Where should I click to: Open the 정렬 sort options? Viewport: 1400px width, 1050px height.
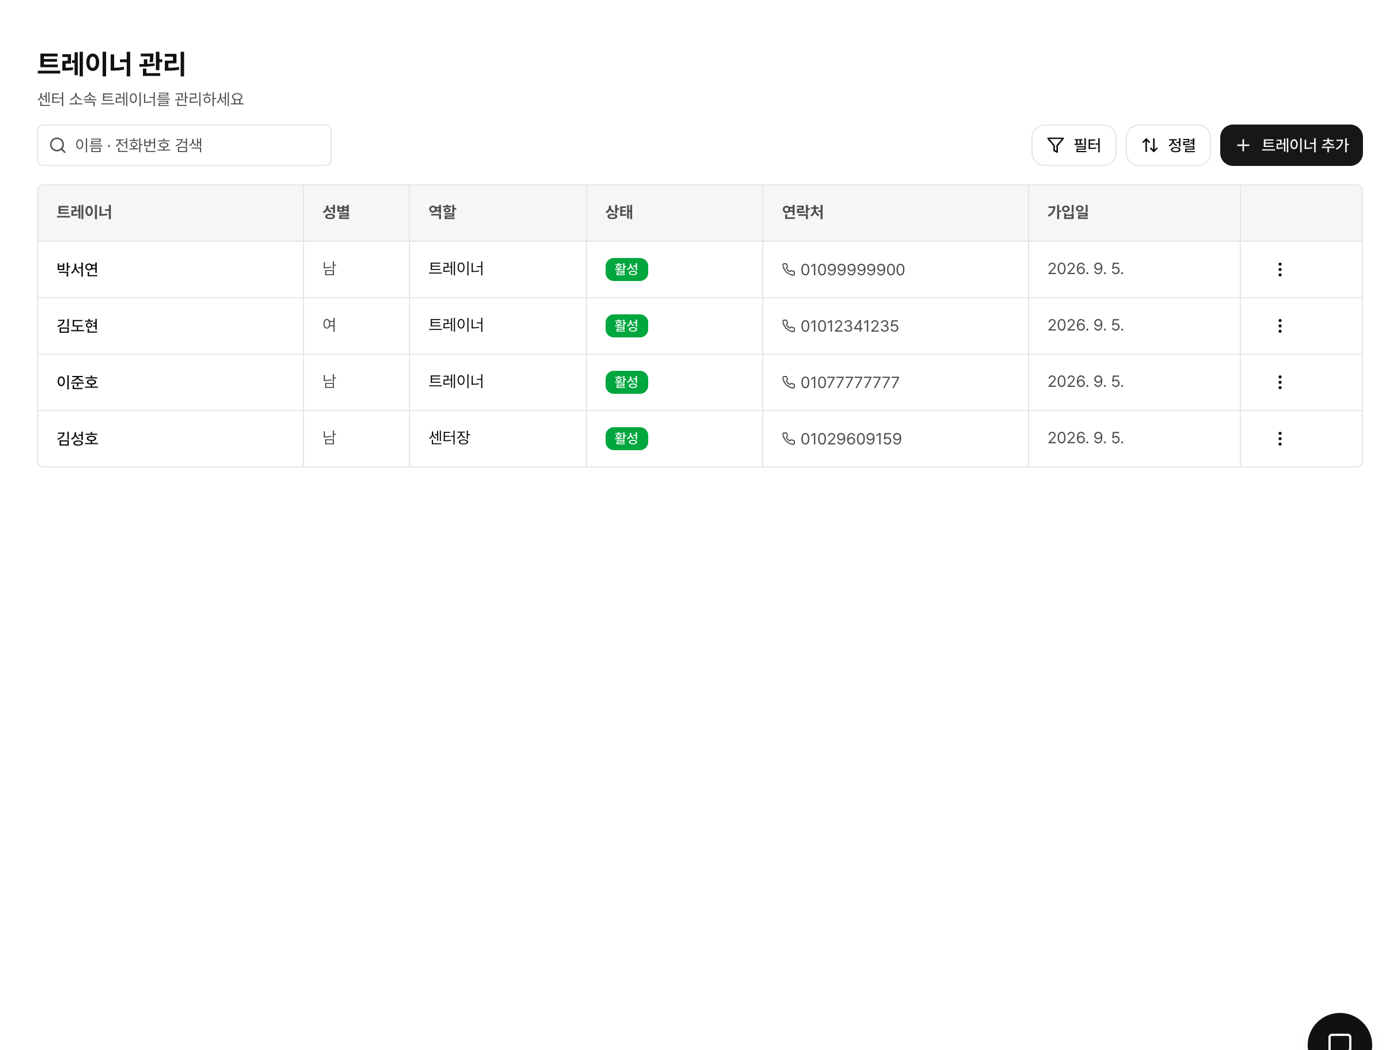(1168, 145)
